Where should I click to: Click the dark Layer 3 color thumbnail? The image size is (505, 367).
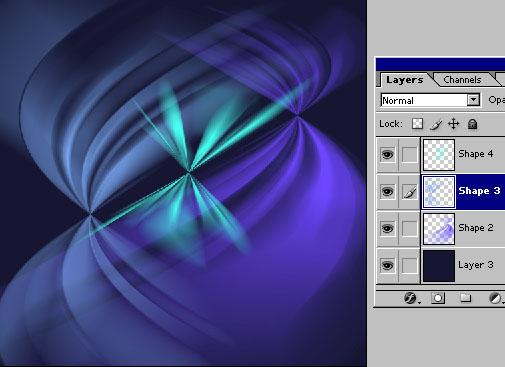[439, 266]
